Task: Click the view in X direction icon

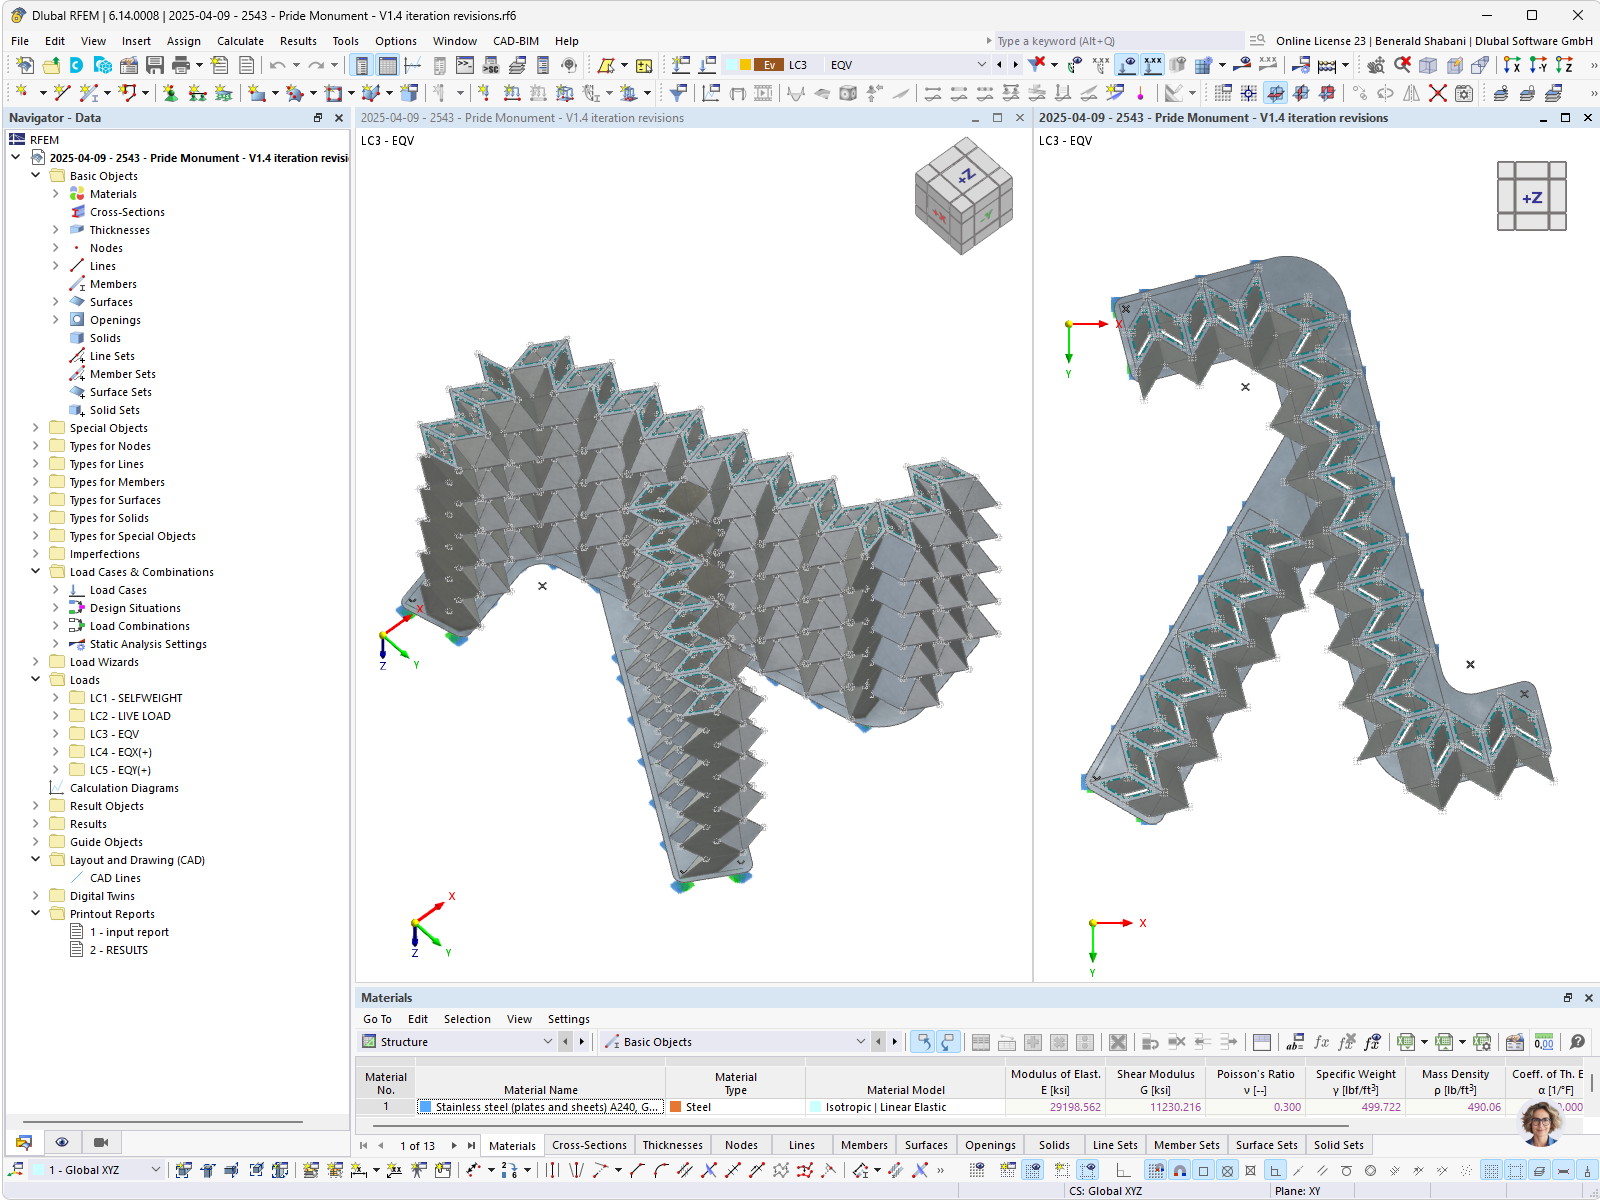Action: click(x=1512, y=65)
